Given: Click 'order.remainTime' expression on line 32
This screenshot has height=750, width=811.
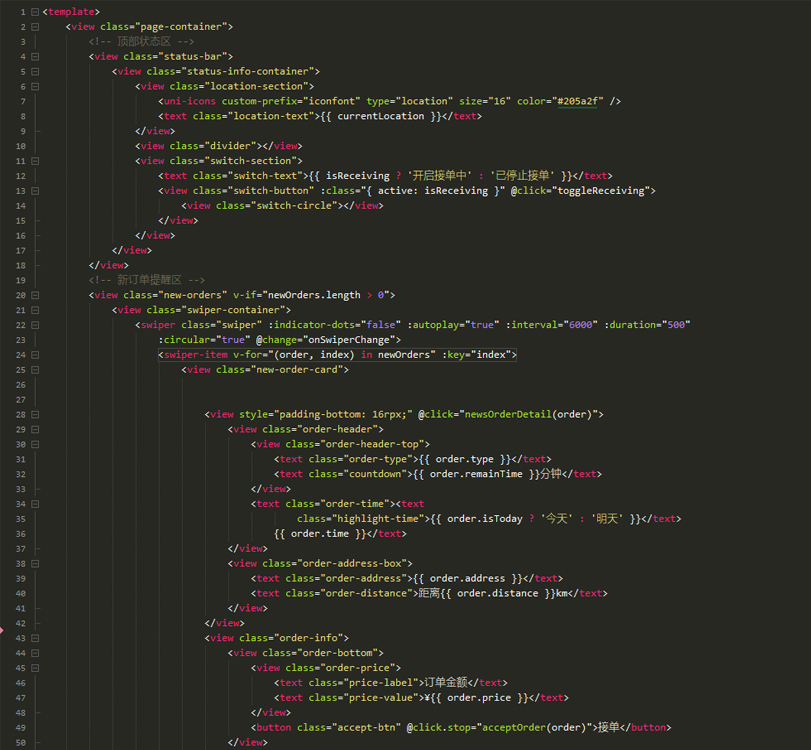Looking at the screenshot, I should point(476,474).
